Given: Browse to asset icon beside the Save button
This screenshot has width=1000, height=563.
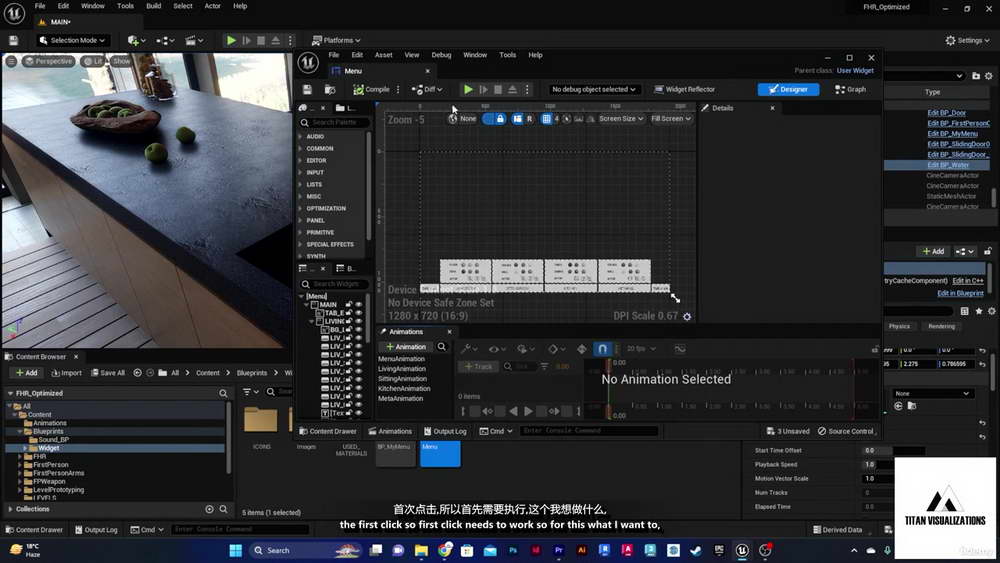Looking at the screenshot, I should [x=330, y=89].
